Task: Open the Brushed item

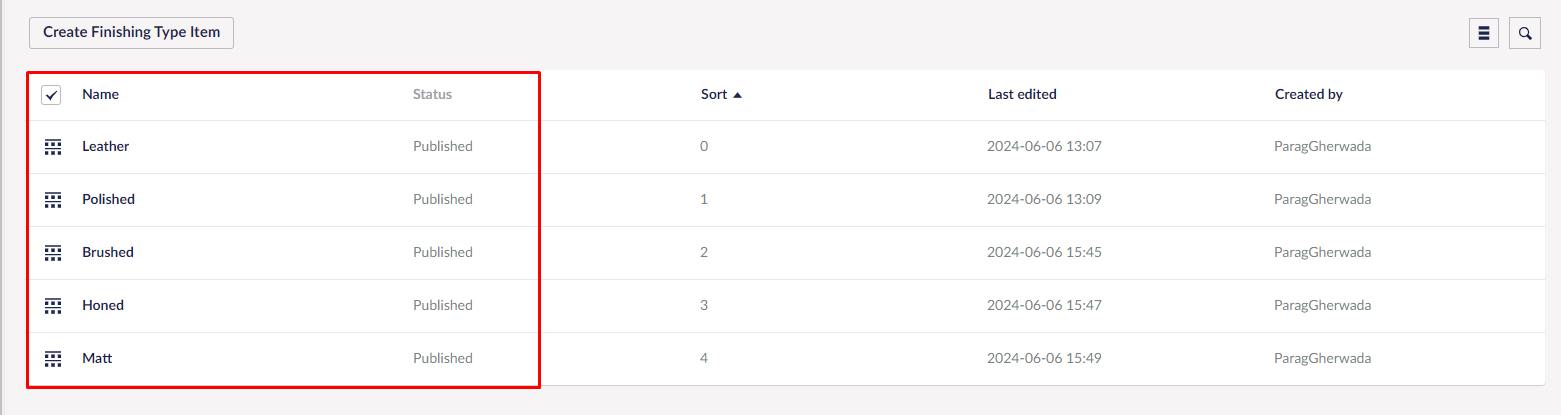Action: (108, 252)
